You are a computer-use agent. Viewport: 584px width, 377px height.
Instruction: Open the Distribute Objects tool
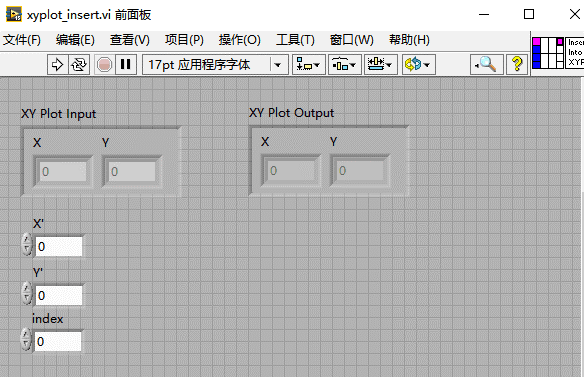(x=345, y=65)
